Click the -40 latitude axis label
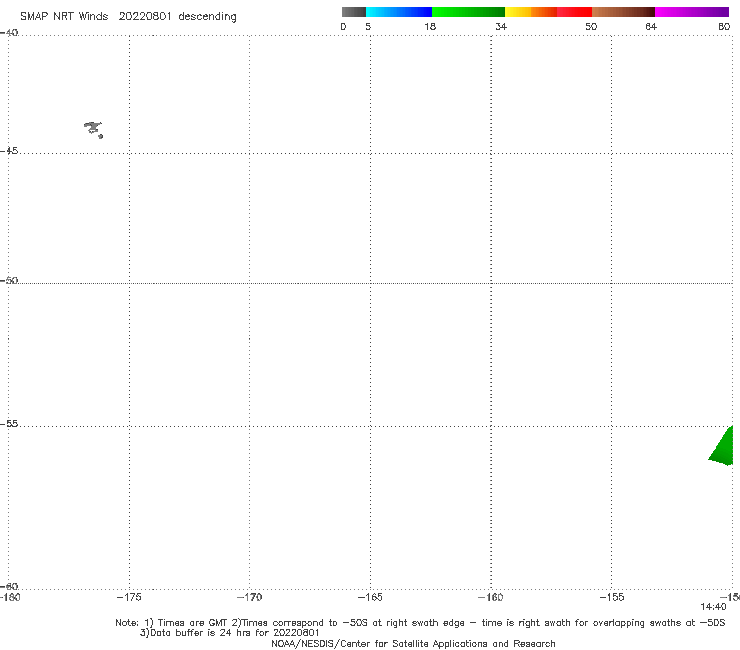 (9, 33)
